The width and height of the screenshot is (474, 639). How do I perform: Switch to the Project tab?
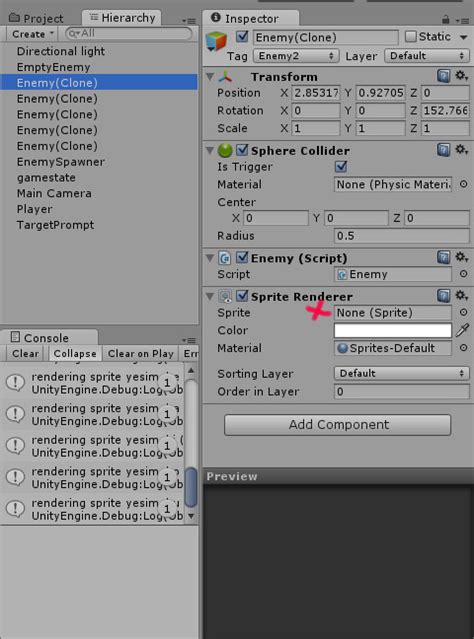click(x=37, y=18)
